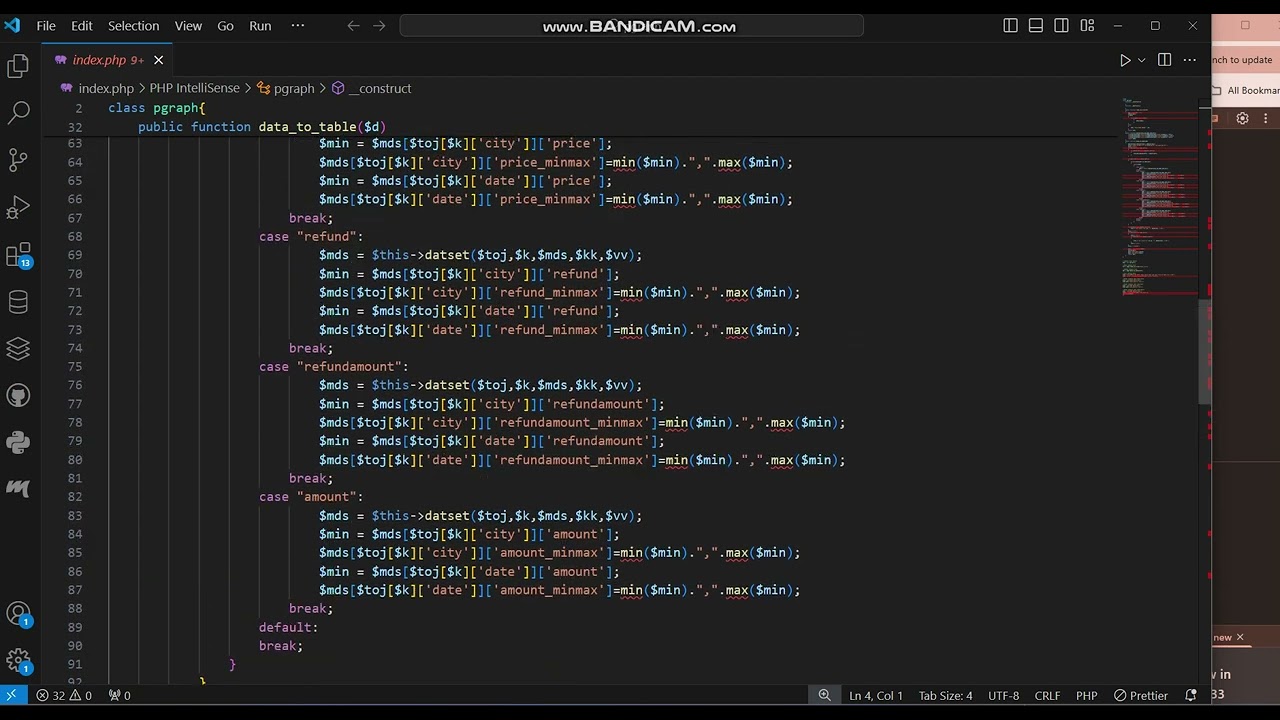
Task: Select the index.php editor tab
Action: click(x=108, y=61)
